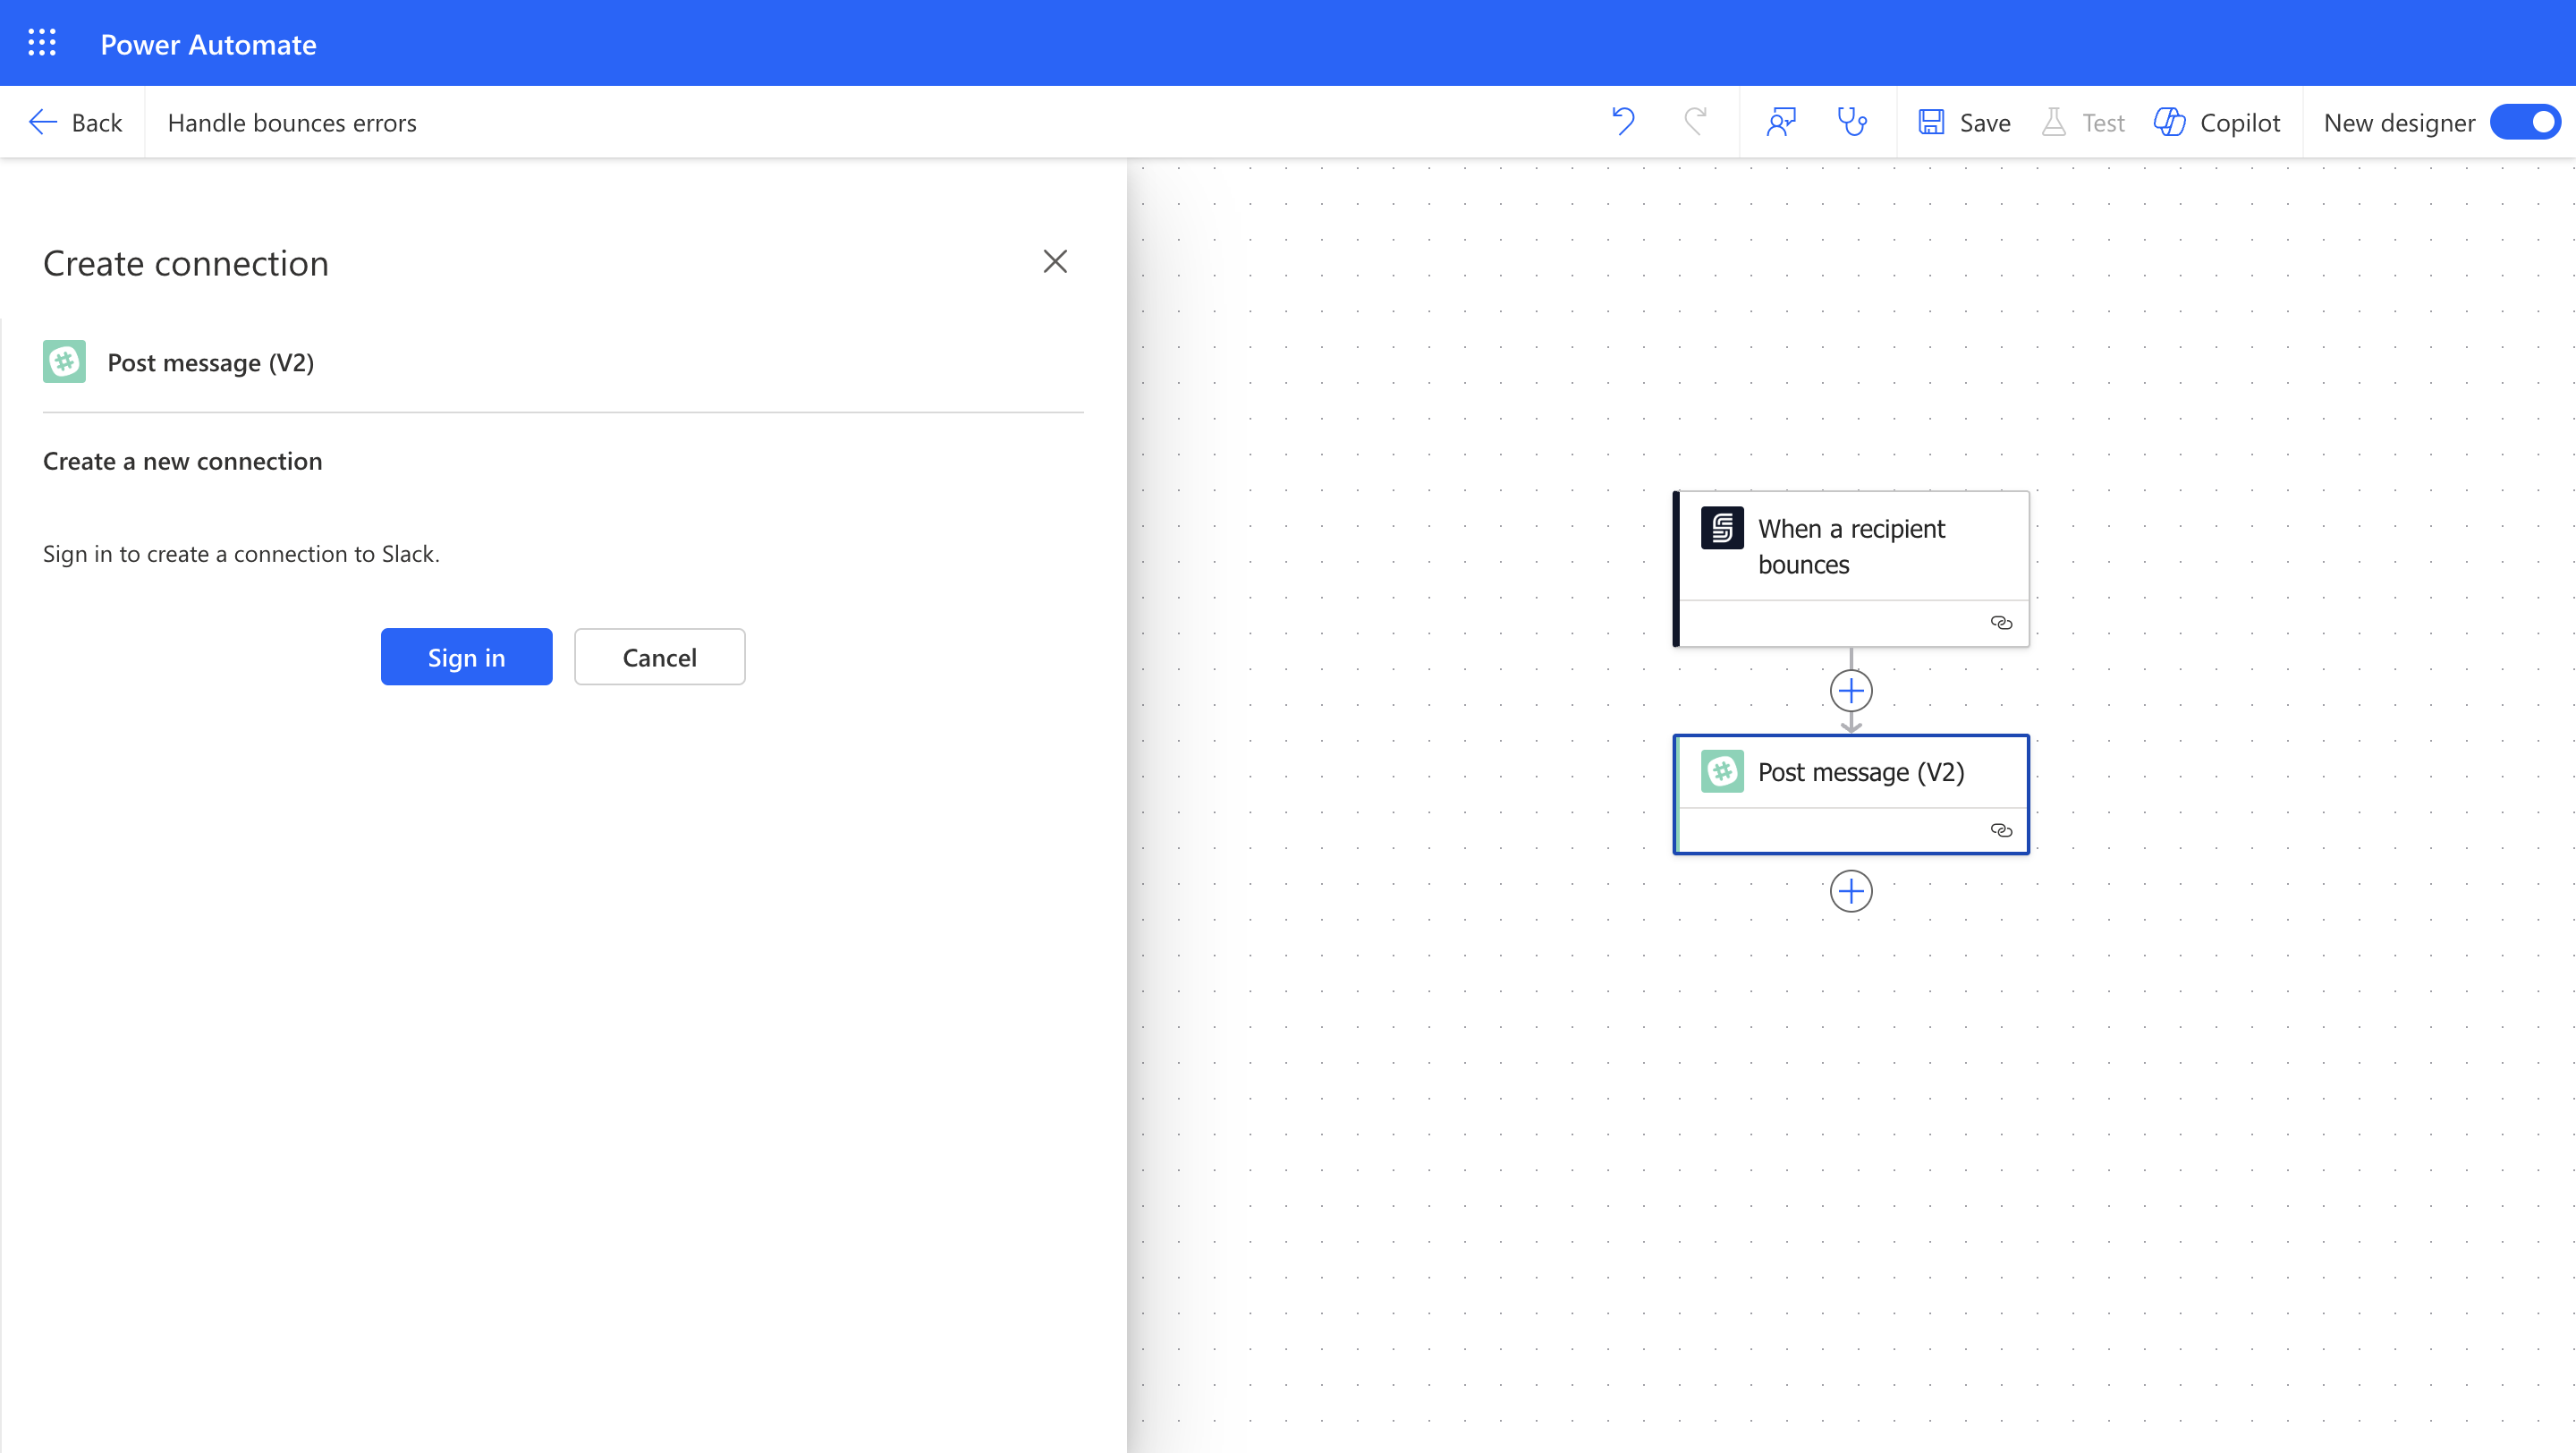Image resolution: width=2576 pixels, height=1453 pixels.
Task: Open the Flow checker stethoscope icon
Action: pos(1852,122)
